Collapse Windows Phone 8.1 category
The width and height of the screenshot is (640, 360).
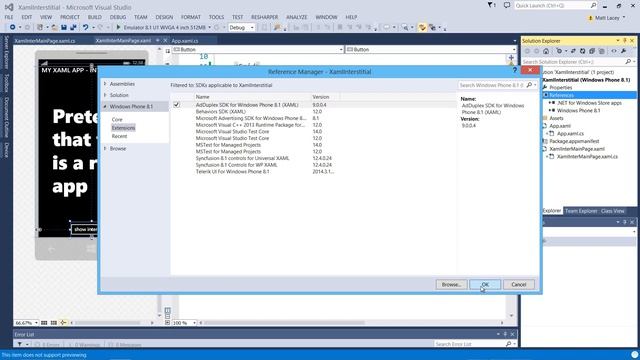click(105, 107)
